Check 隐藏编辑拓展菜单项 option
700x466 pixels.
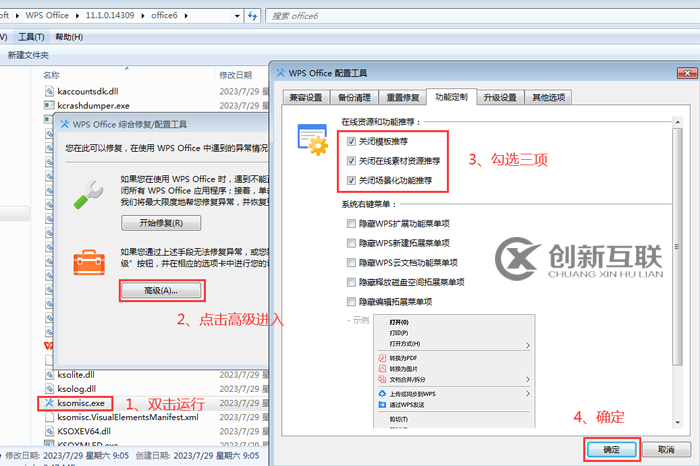(351, 302)
